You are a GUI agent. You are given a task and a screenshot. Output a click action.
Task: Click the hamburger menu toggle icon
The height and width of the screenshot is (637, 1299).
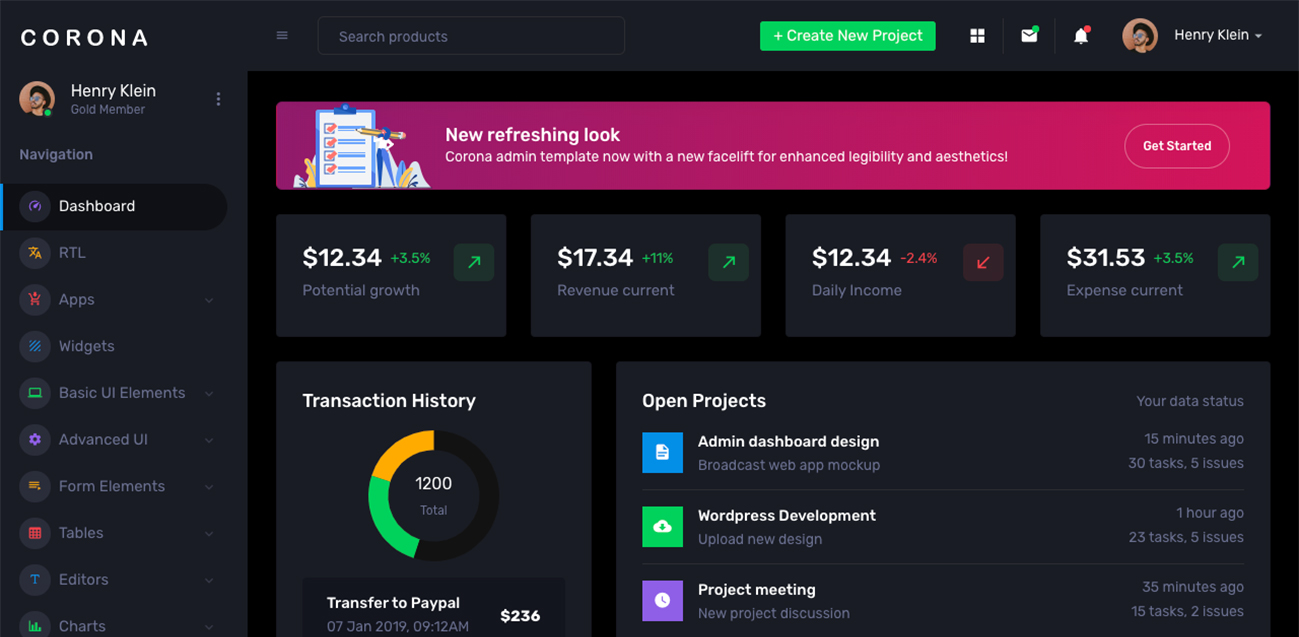point(282,36)
